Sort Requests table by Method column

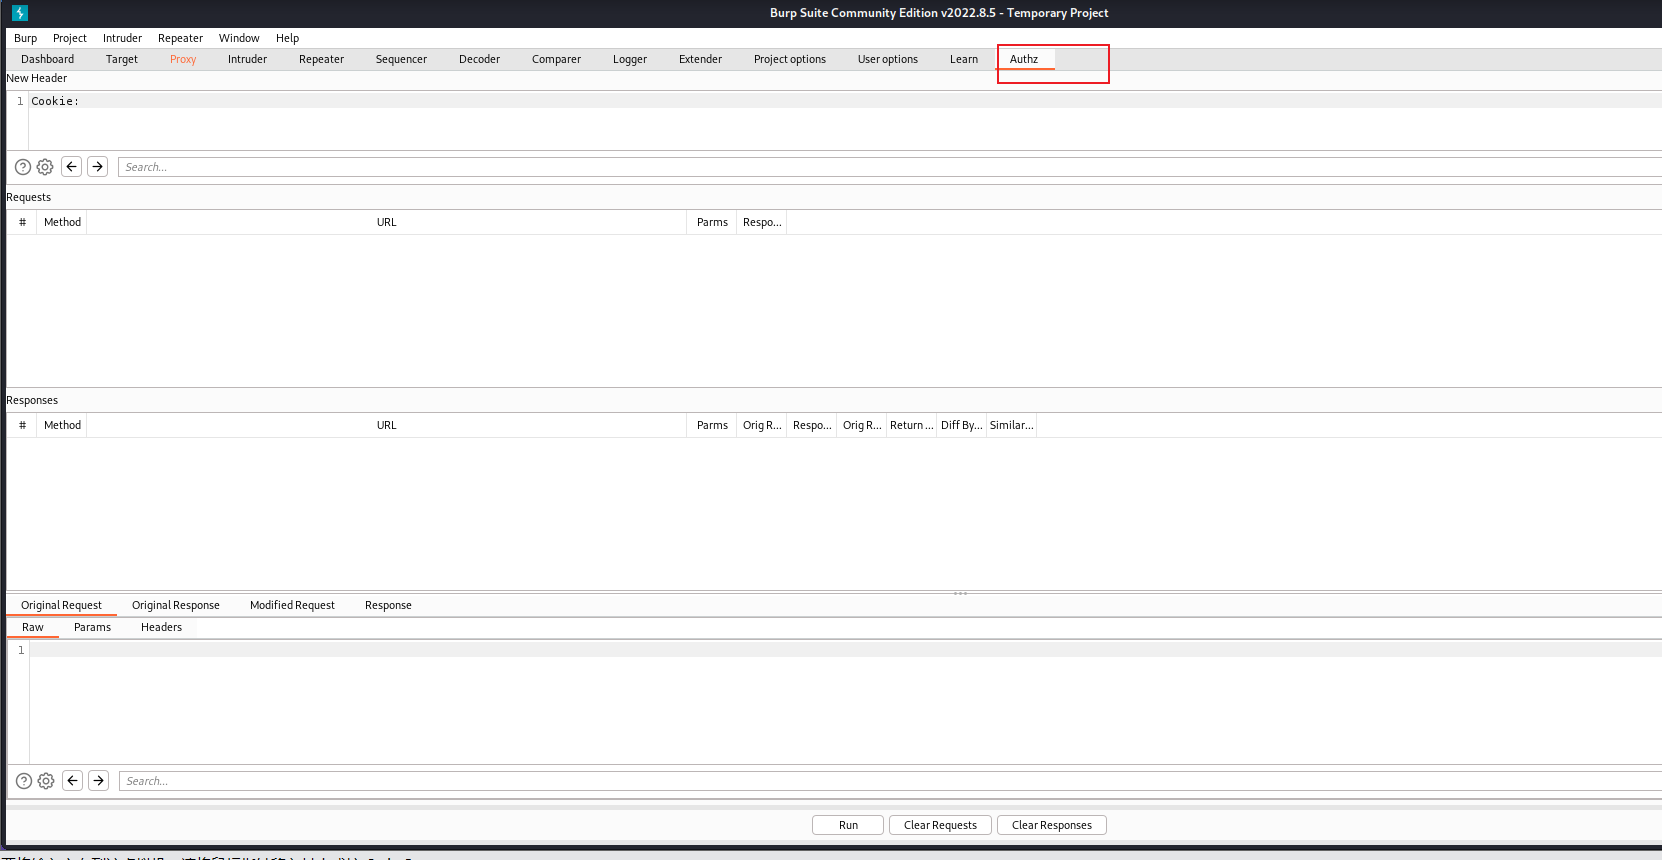[62, 222]
